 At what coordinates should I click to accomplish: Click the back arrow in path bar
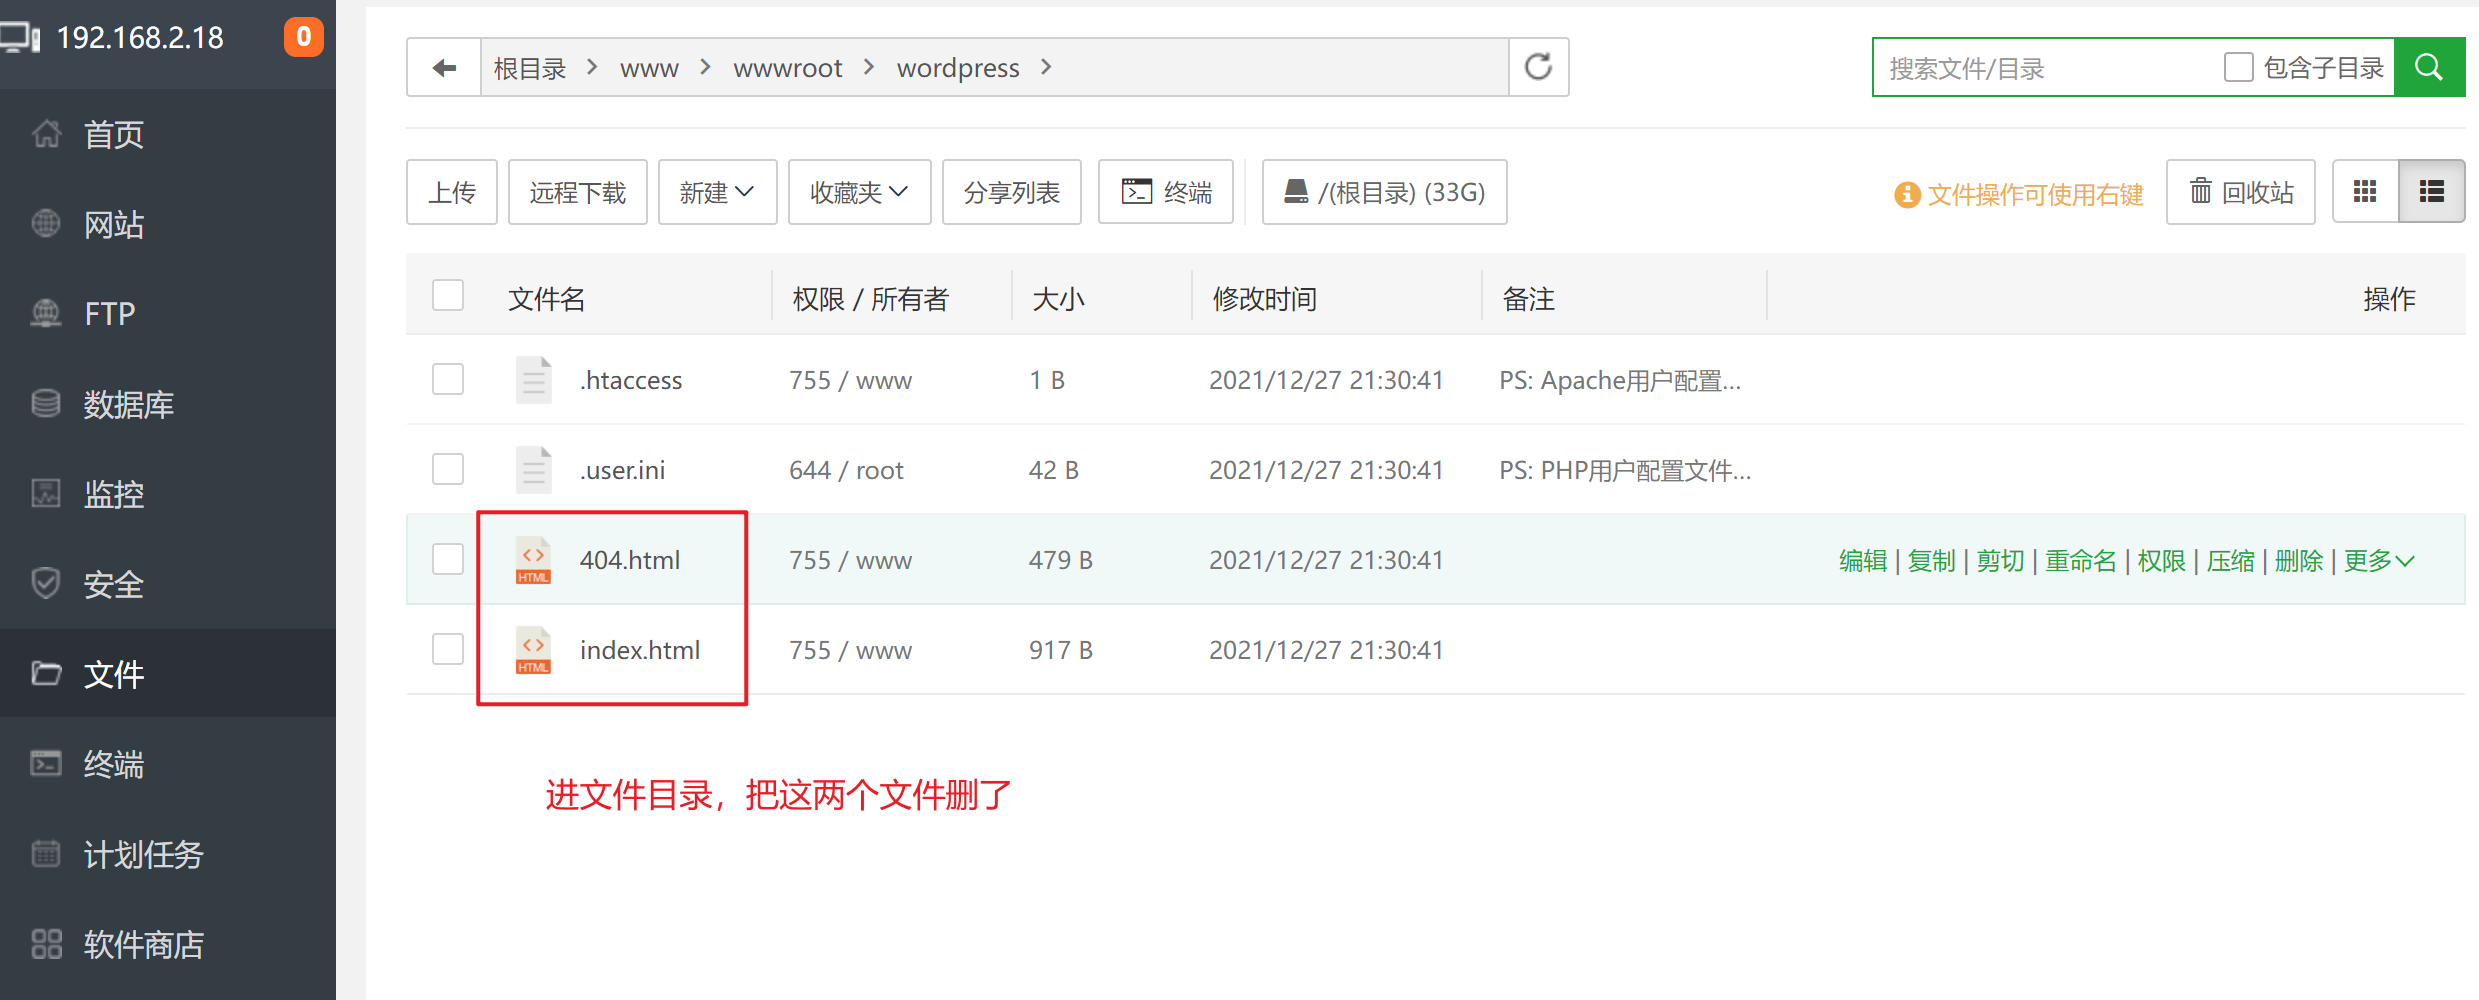click(x=444, y=68)
